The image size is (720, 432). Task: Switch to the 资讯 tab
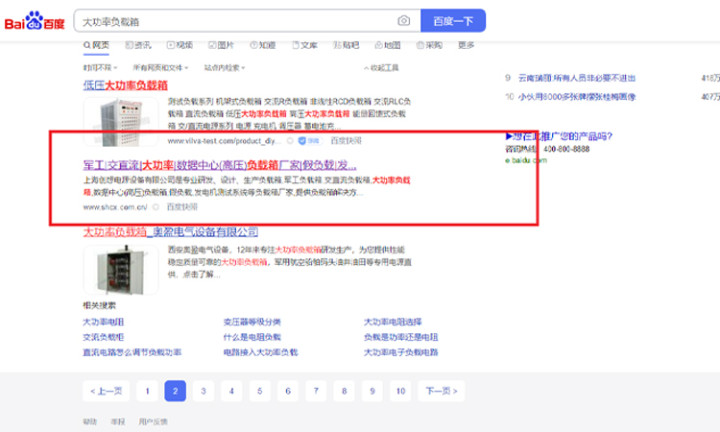pos(138,45)
